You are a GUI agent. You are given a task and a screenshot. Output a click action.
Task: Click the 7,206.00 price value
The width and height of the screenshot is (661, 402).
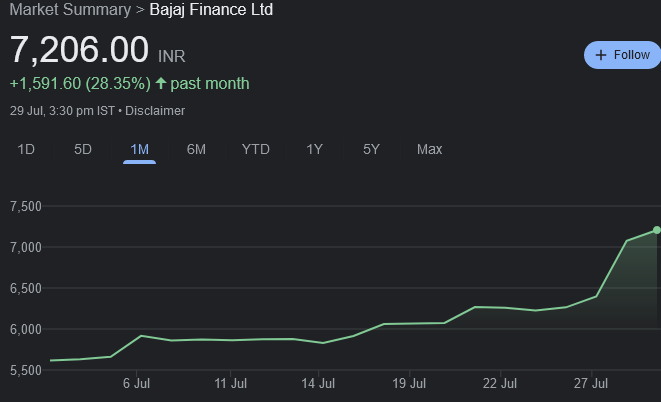(x=79, y=49)
